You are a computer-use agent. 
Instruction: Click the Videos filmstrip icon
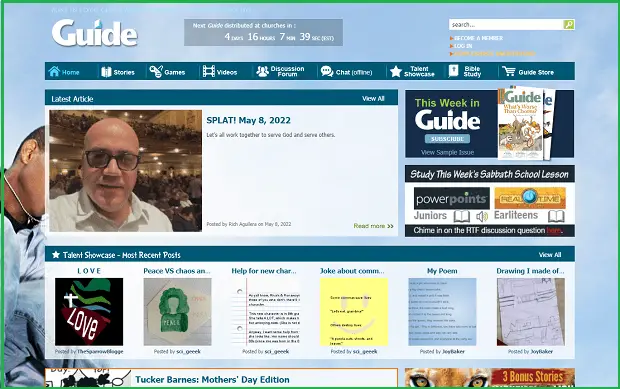[x=208, y=72]
